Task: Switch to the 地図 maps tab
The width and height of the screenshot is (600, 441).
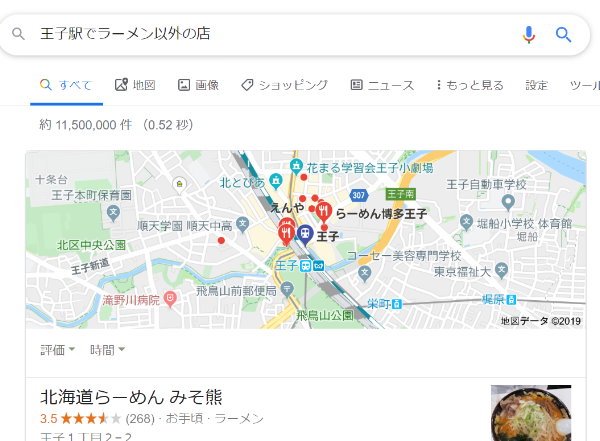Action: tap(135, 85)
